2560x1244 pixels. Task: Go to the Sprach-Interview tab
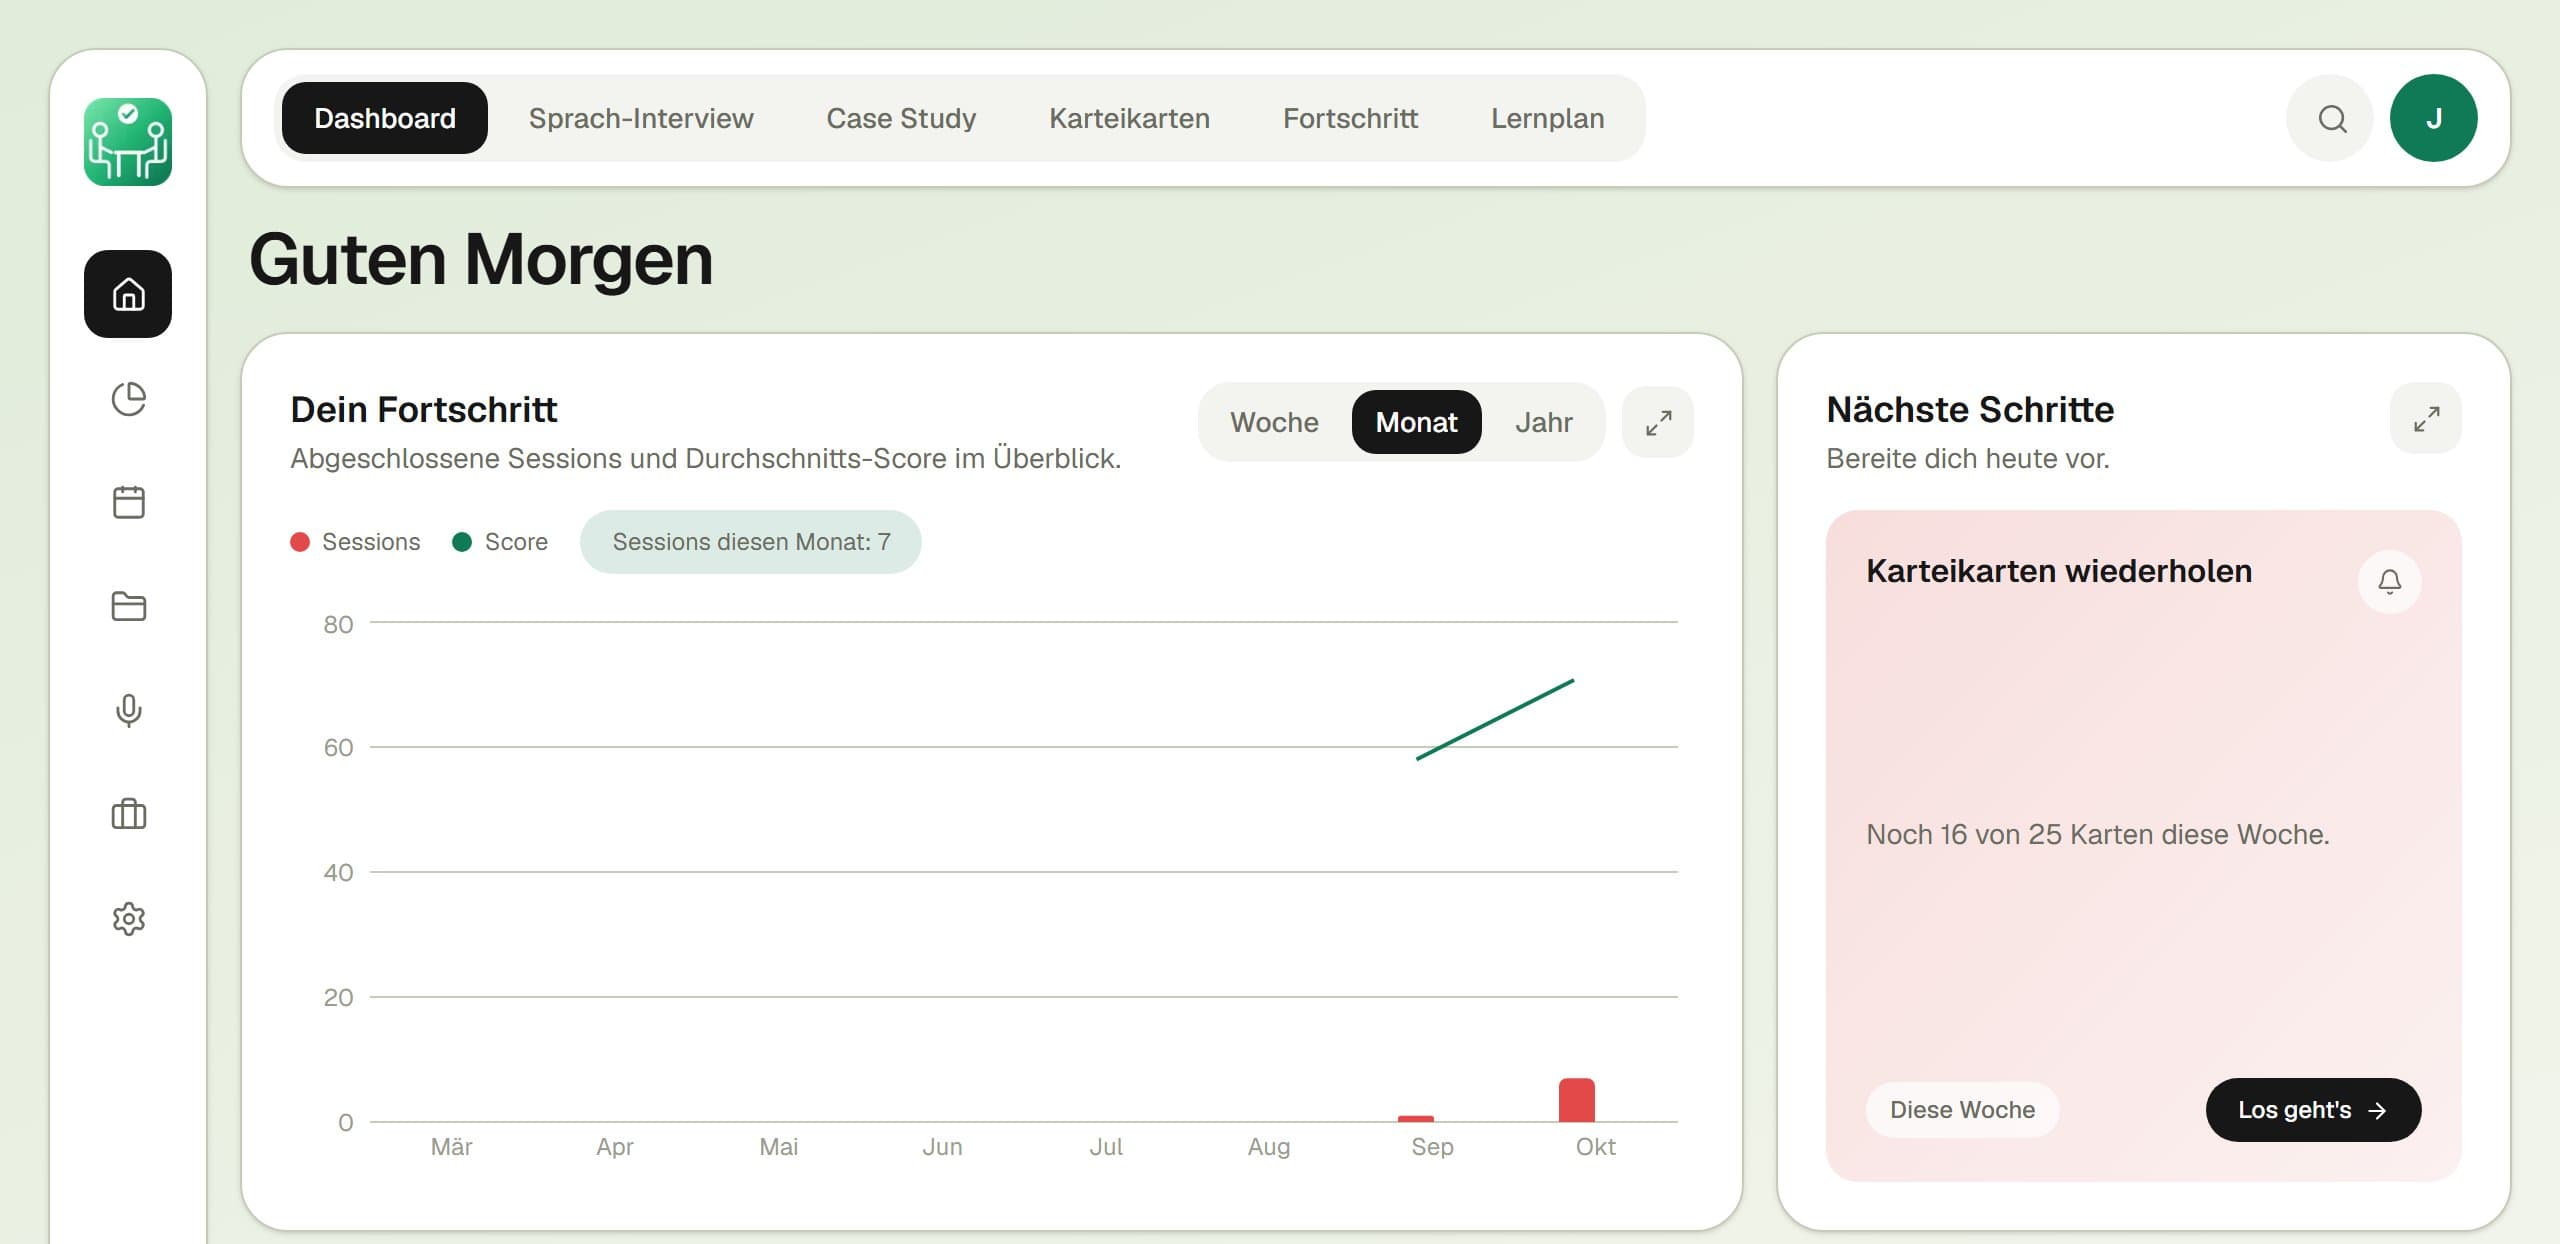(641, 118)
